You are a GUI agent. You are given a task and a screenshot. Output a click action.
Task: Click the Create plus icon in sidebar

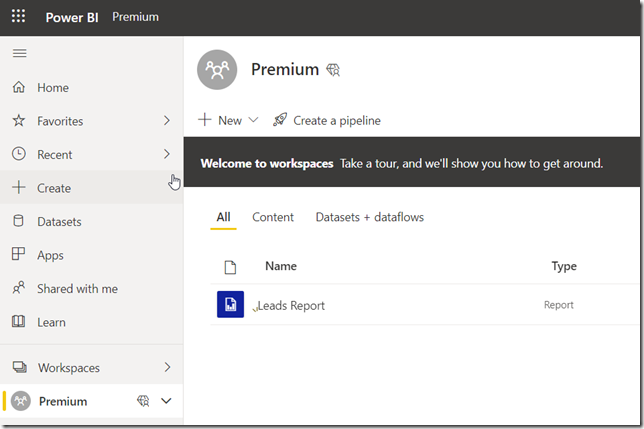[x=18, y=188]
